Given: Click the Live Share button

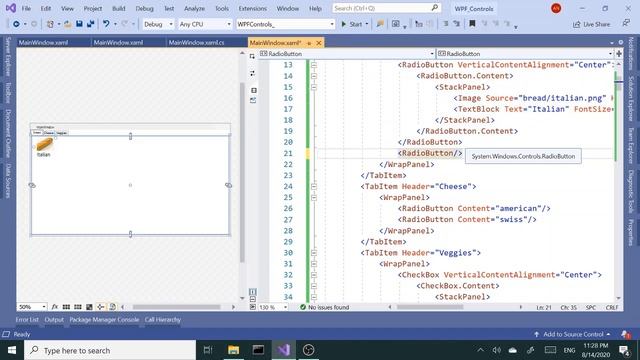Looking at the screenshot, I should pos(591,24).
